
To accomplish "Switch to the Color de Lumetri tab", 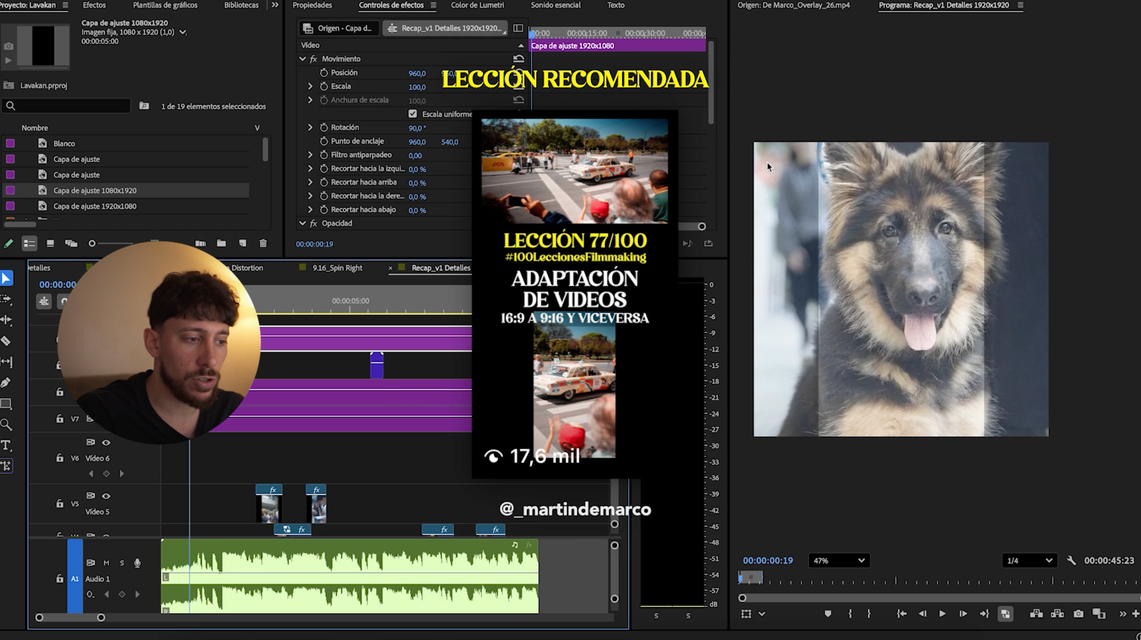I will pos(477,5).
